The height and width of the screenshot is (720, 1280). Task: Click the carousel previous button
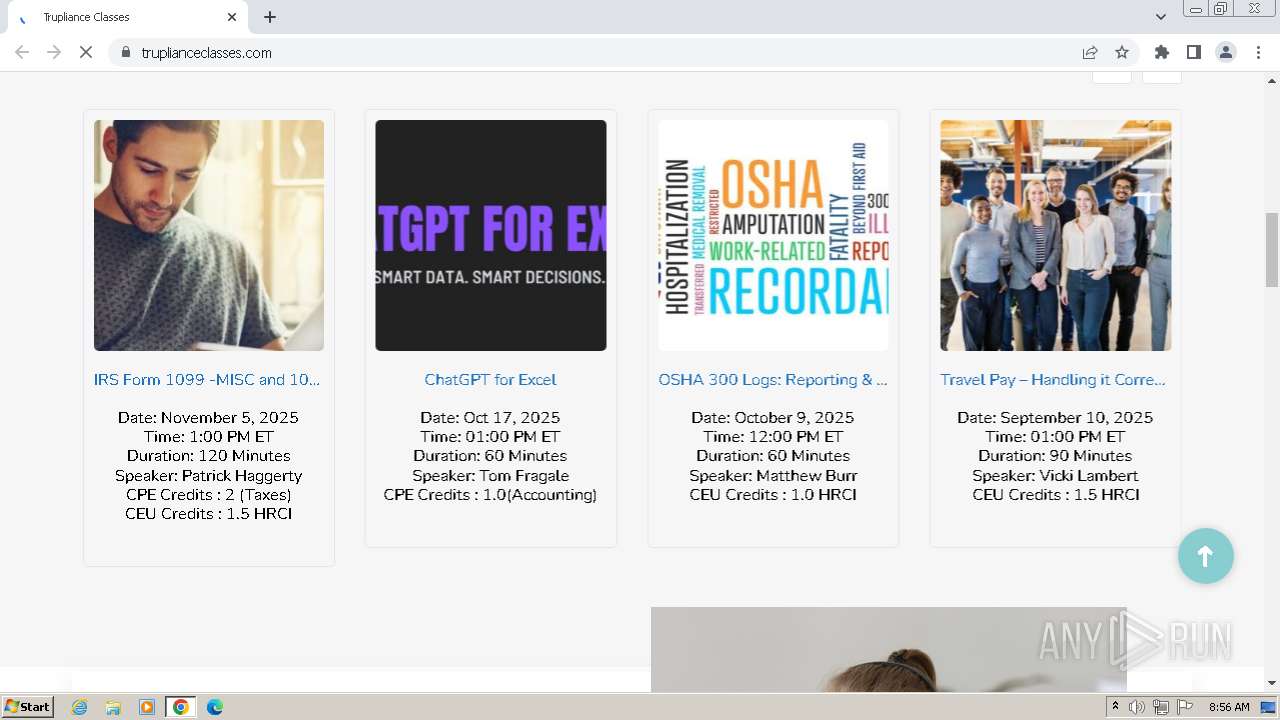1112,76
